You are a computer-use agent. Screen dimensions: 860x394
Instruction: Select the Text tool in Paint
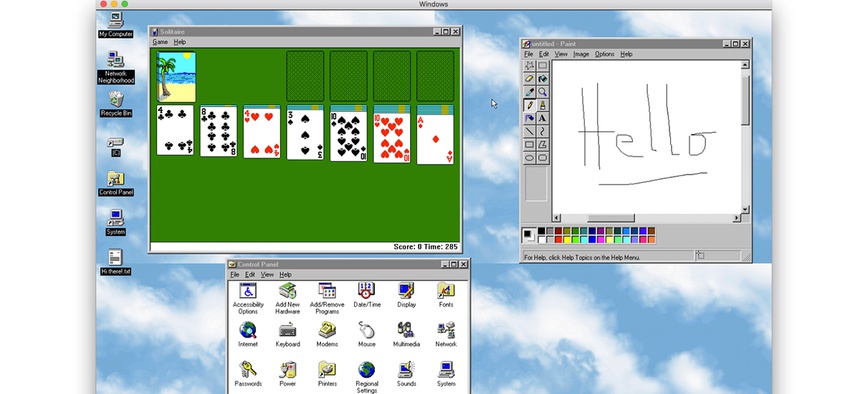(542, 118)
